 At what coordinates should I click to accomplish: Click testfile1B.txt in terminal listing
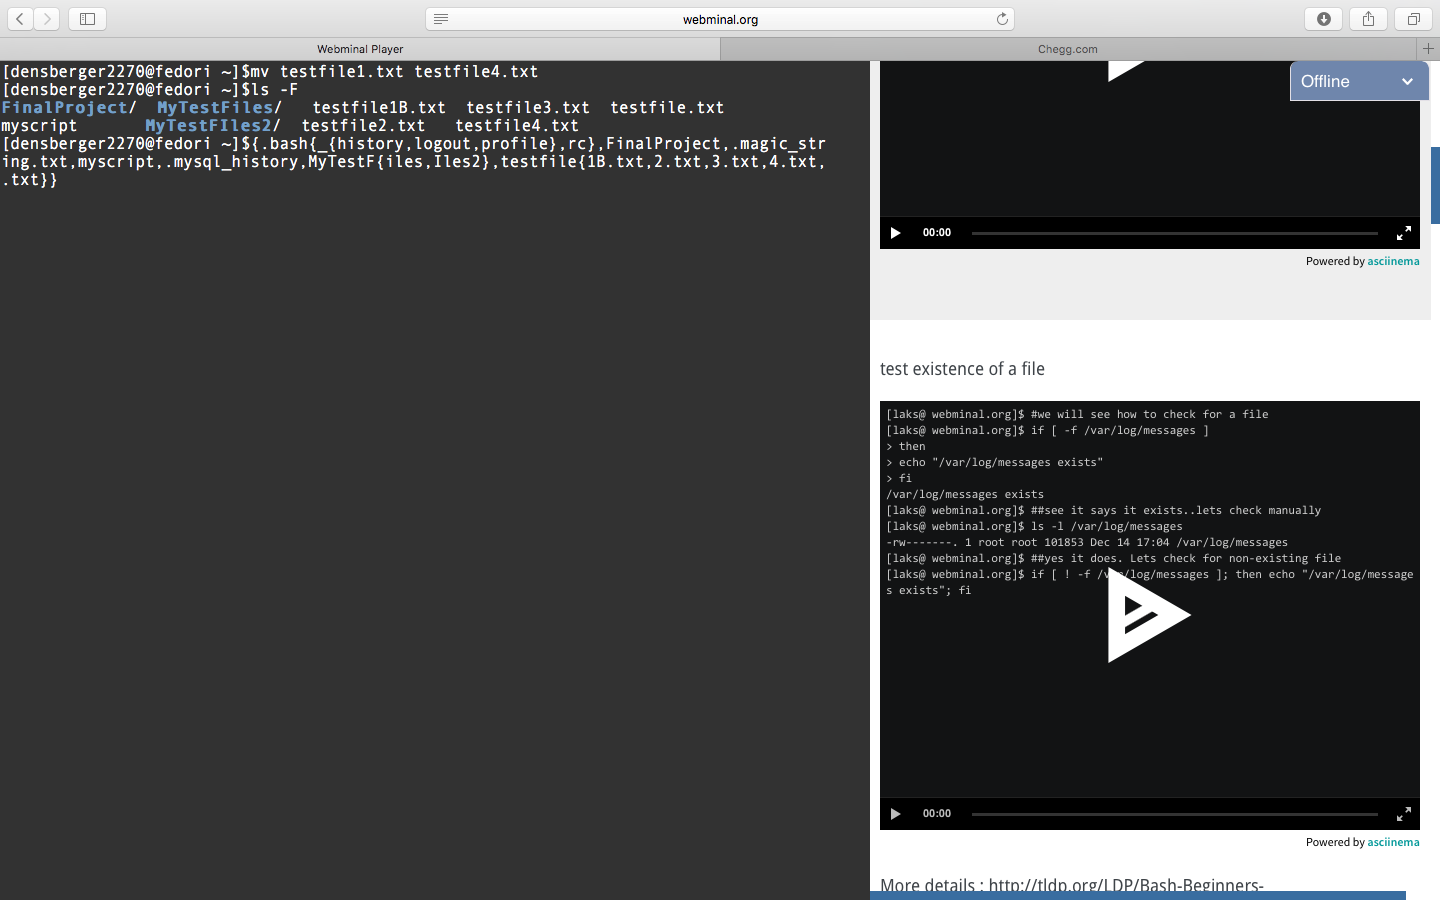coord(379,108)
